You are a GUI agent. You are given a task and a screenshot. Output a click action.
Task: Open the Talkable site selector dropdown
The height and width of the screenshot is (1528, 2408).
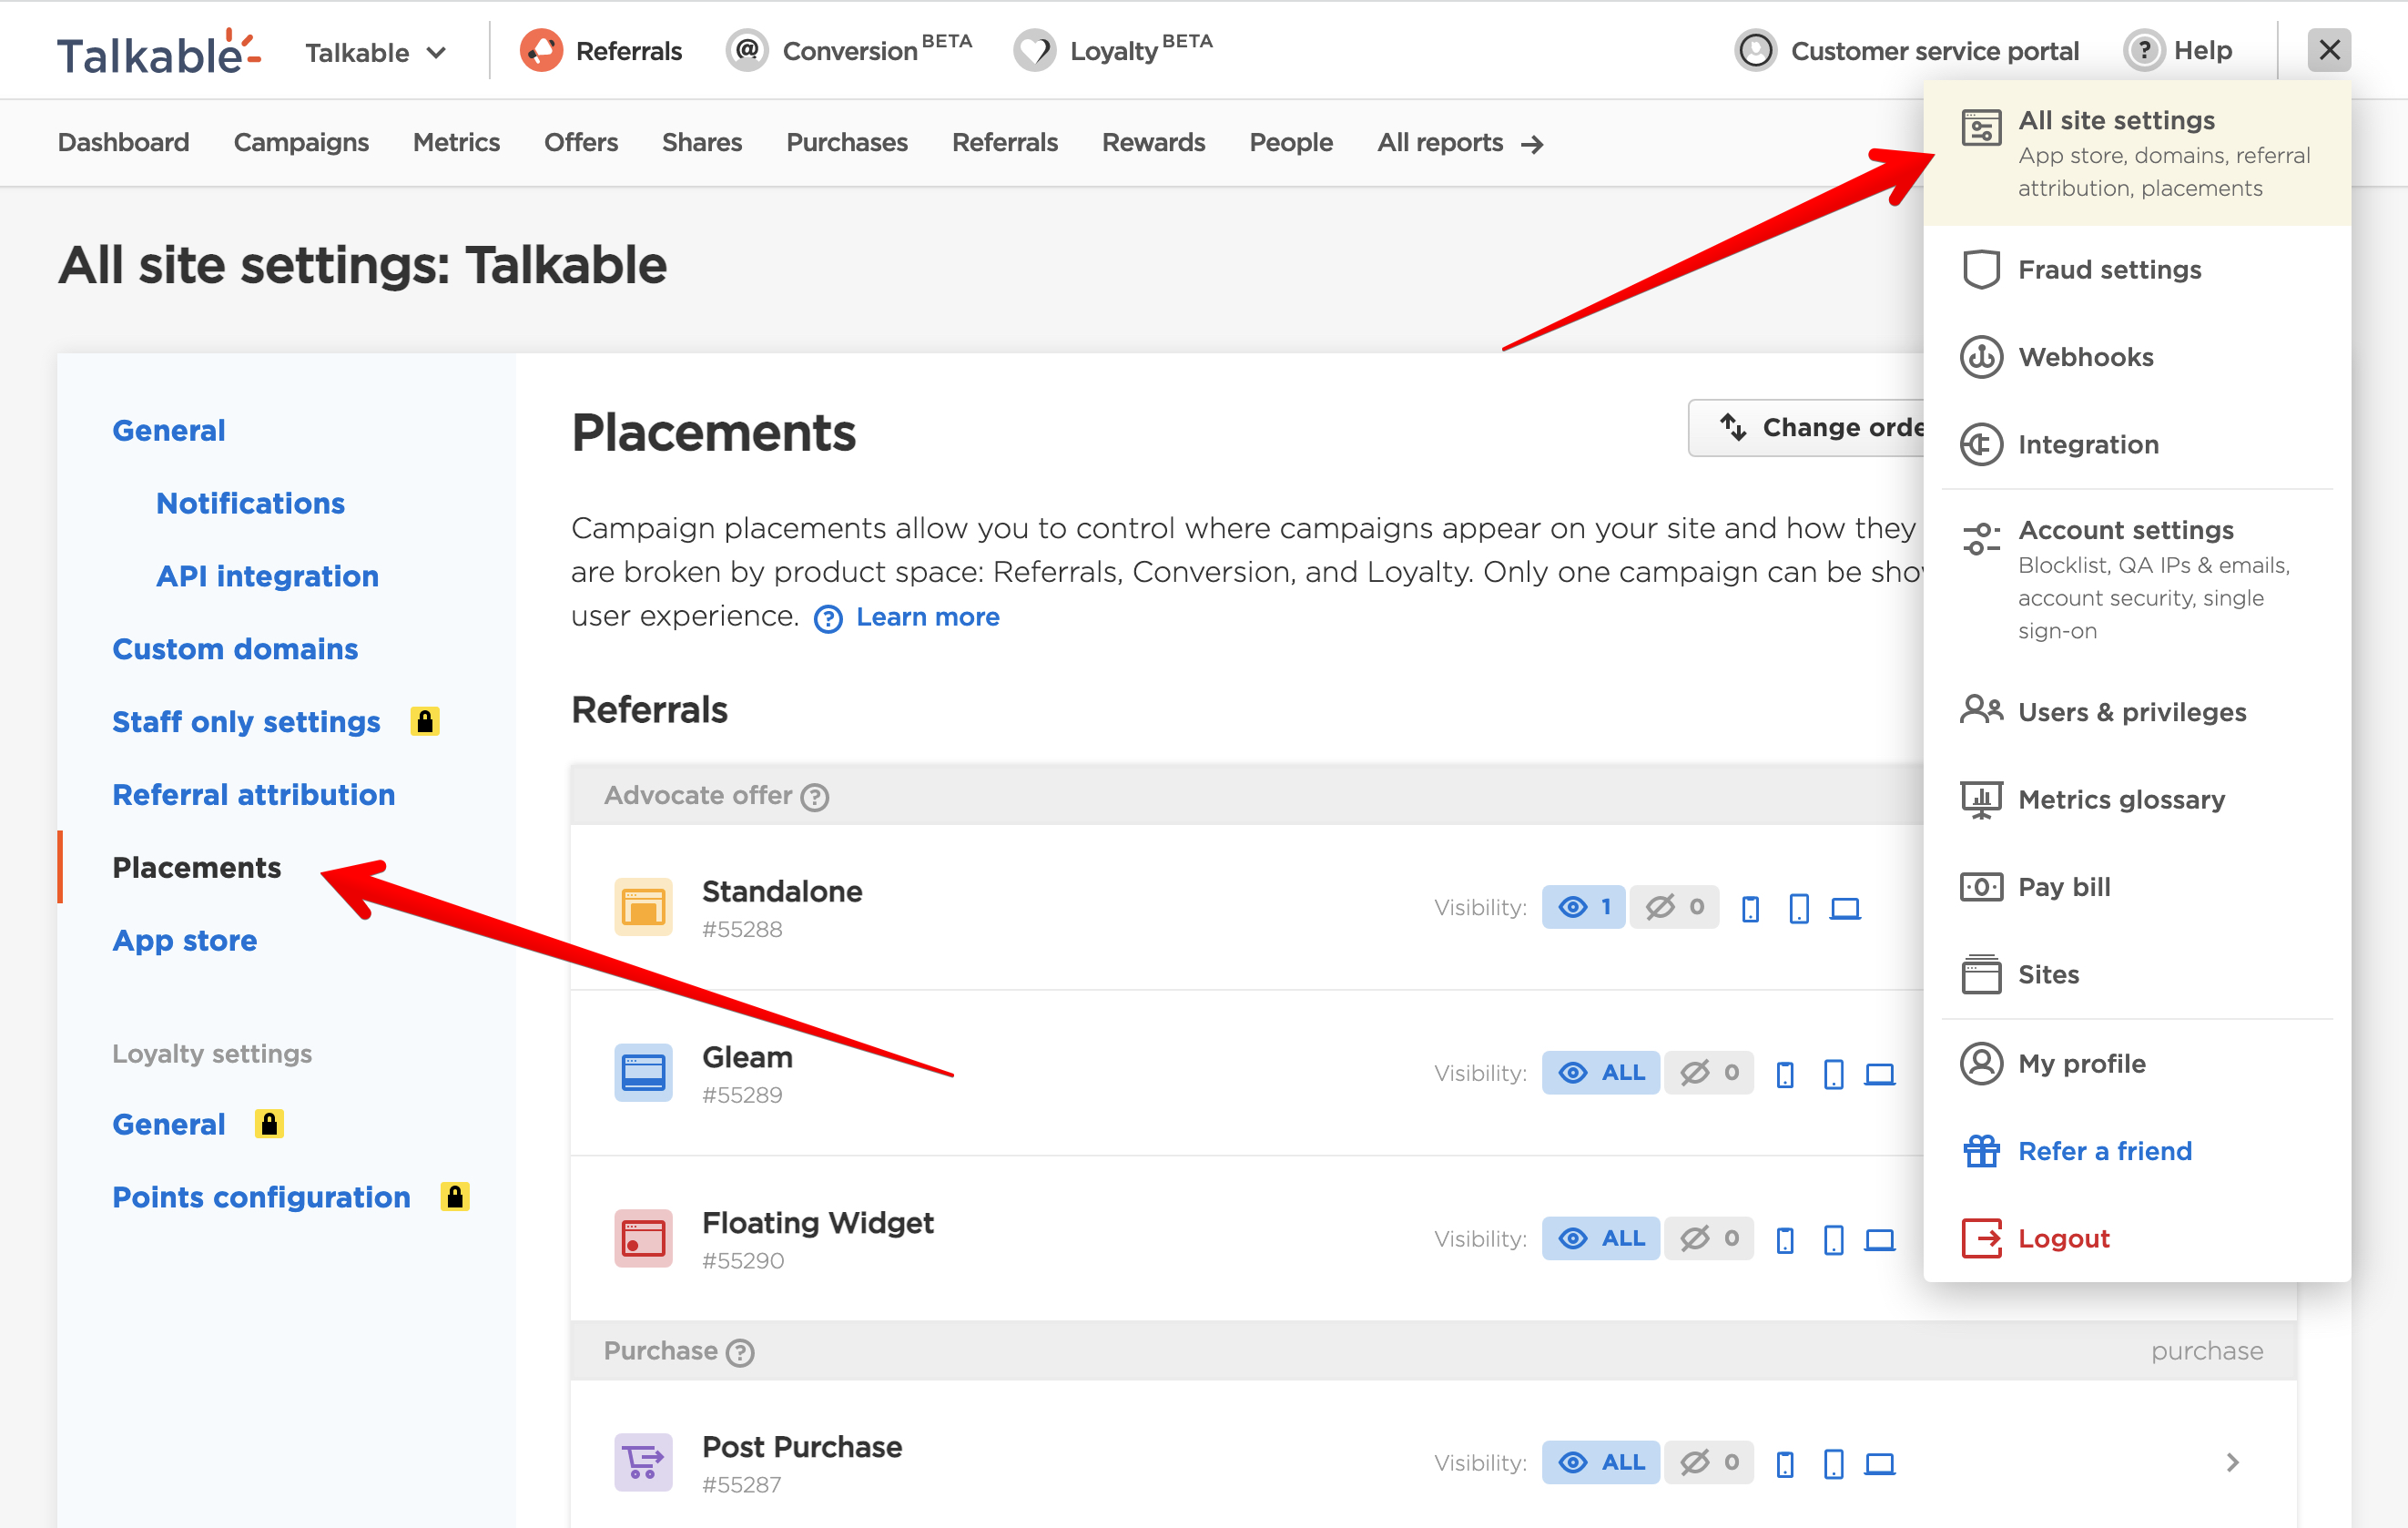376,52
